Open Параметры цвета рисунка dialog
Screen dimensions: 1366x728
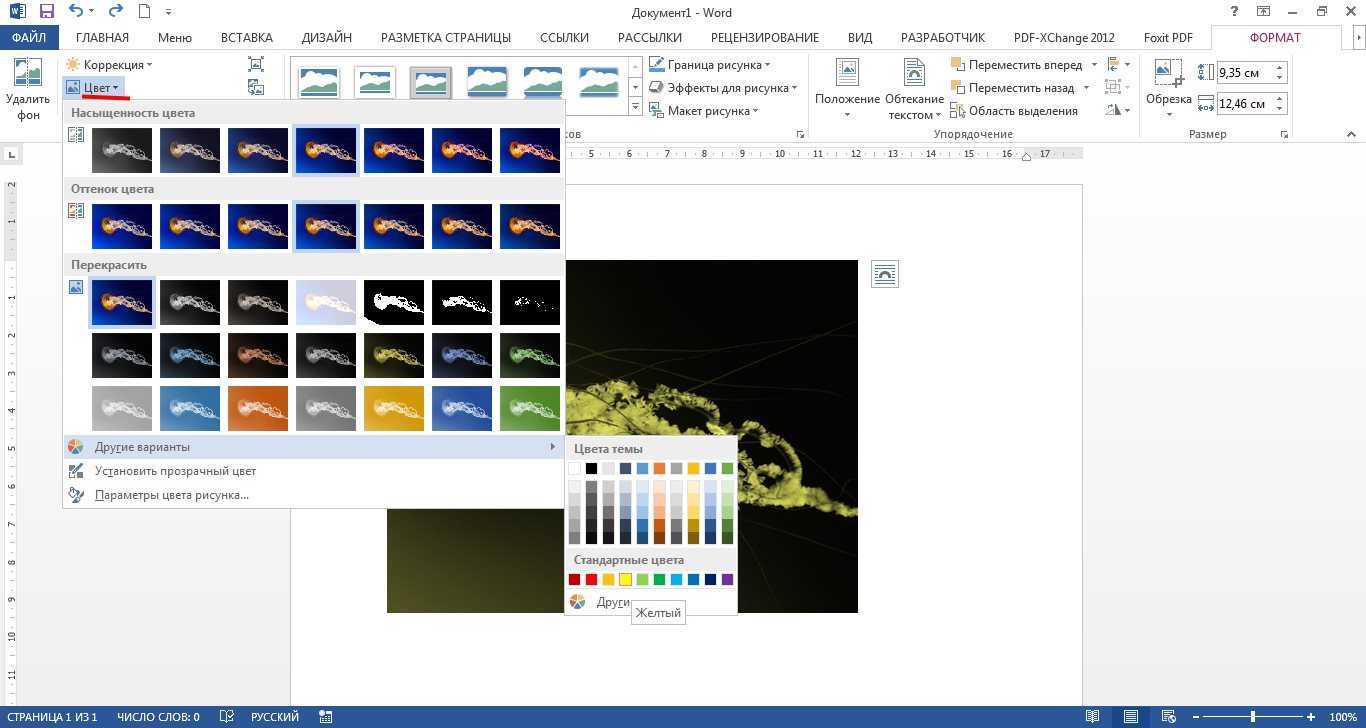171,494
